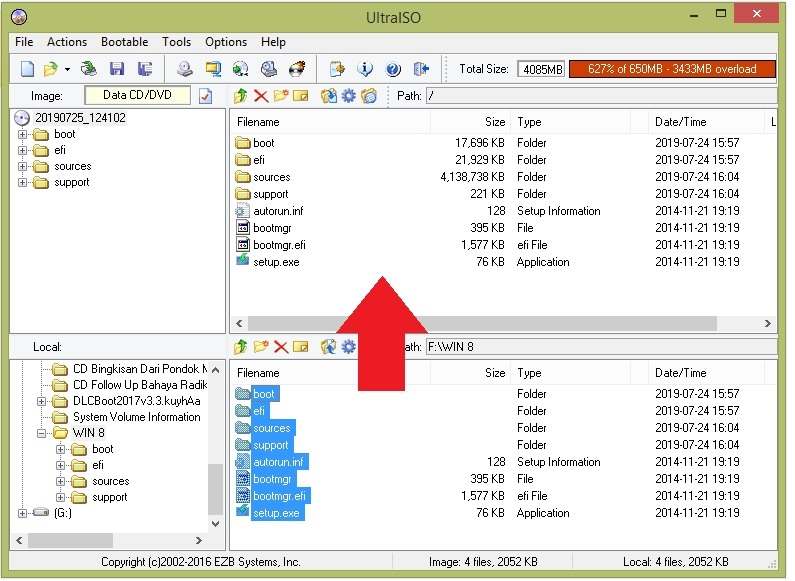Viewport: 795px width, 581px height.
Task: Expand the efi folder in the image tree
Action: pos(22,151)
